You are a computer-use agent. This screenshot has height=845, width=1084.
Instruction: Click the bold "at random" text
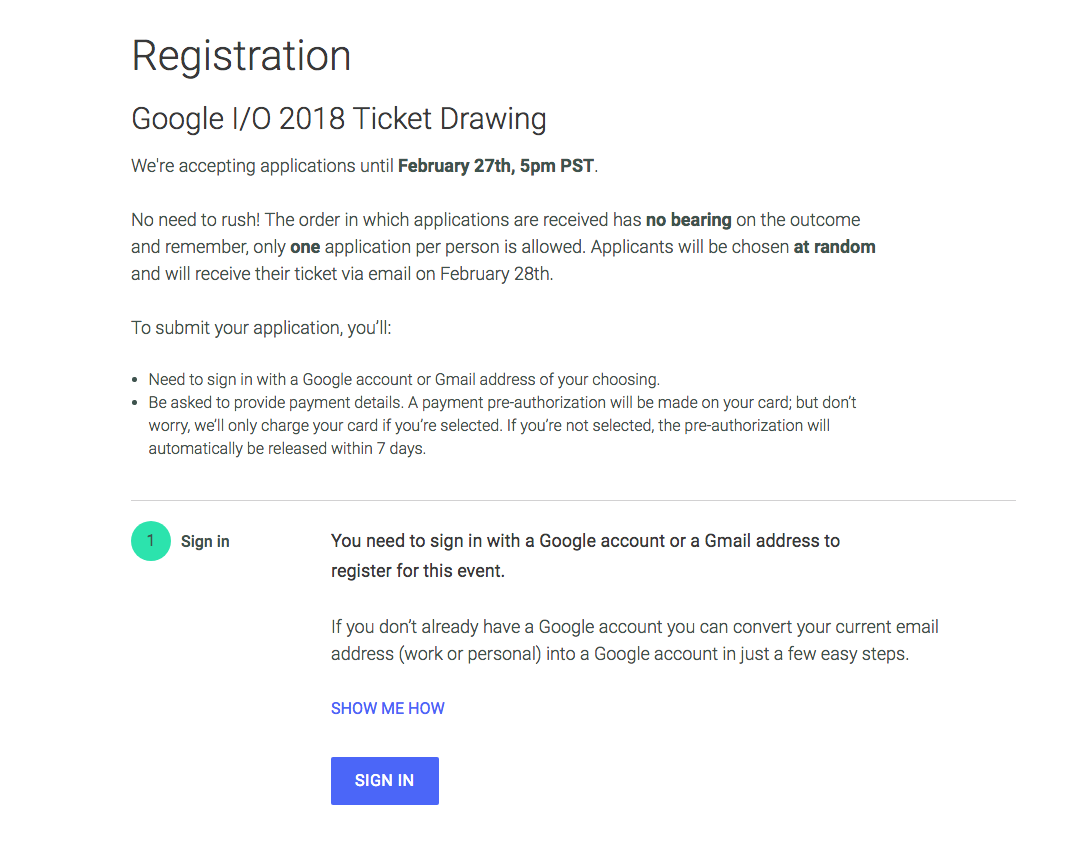[834, 246]
